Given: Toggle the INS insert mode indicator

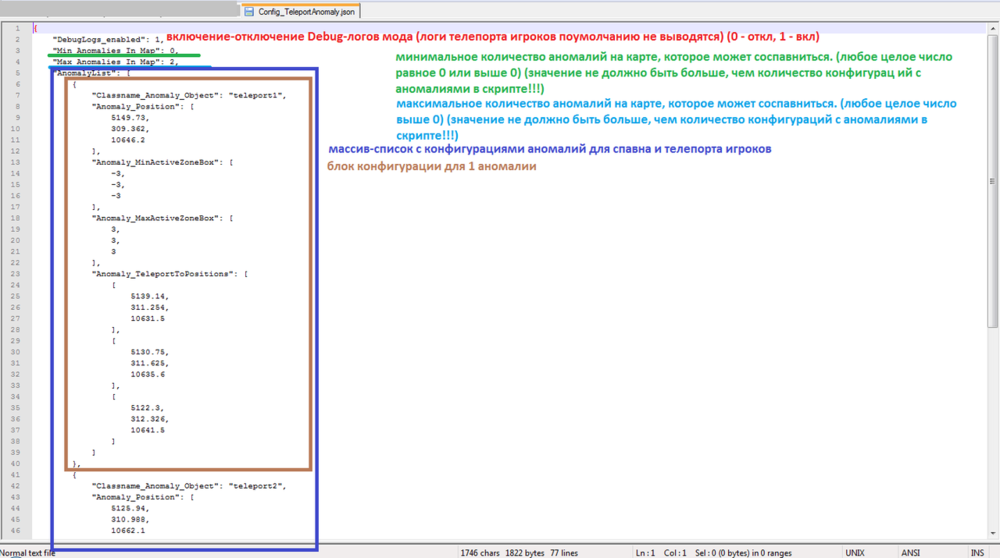Looking at the screenshot, I should tap(977, 553).
